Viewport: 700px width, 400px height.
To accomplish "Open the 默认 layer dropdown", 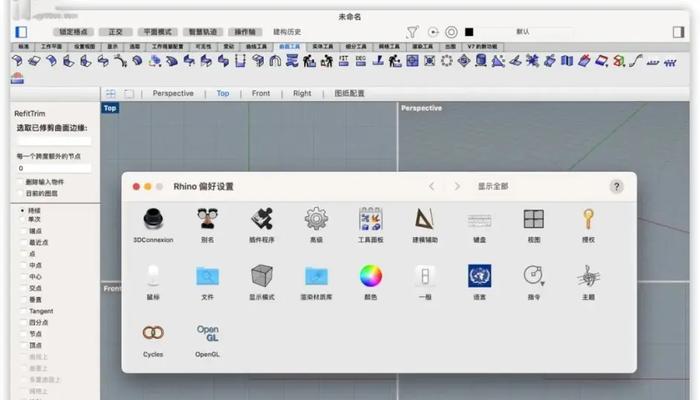I will [x=523, y=32].
